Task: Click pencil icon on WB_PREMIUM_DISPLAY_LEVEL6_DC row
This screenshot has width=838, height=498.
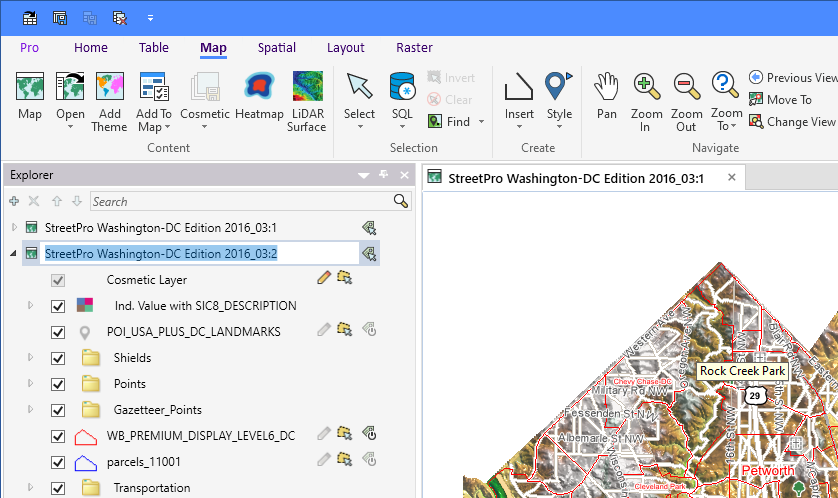Action: pyautogui.click(x=324, y=433)
